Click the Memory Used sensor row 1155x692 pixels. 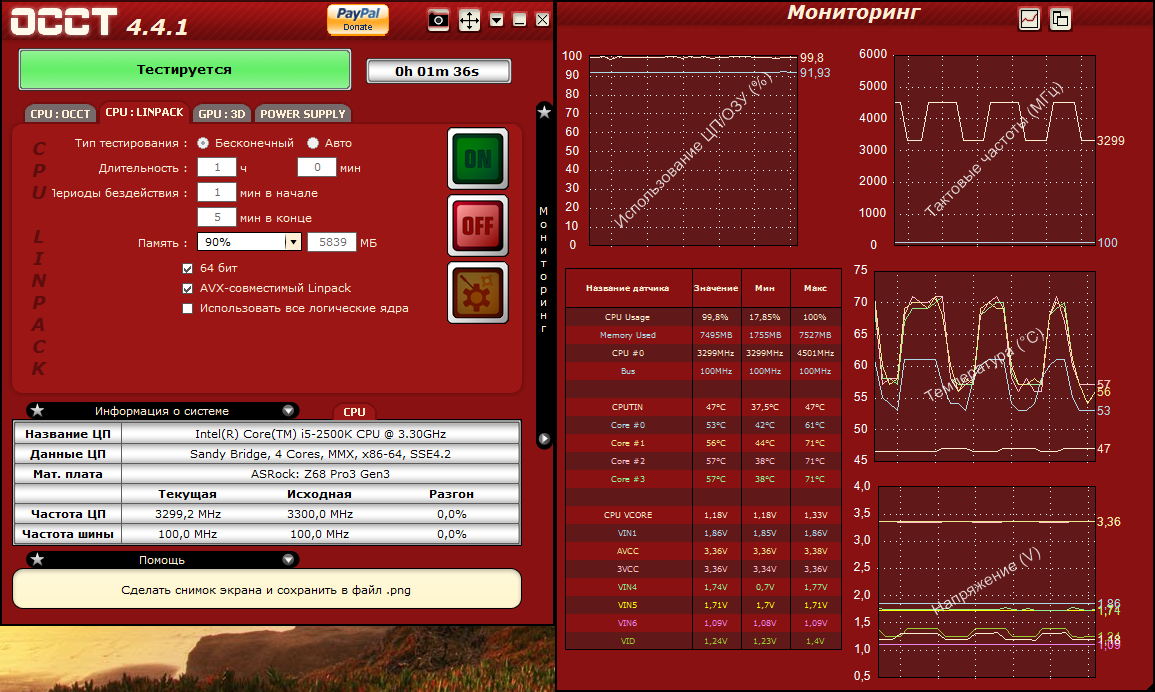703,335
